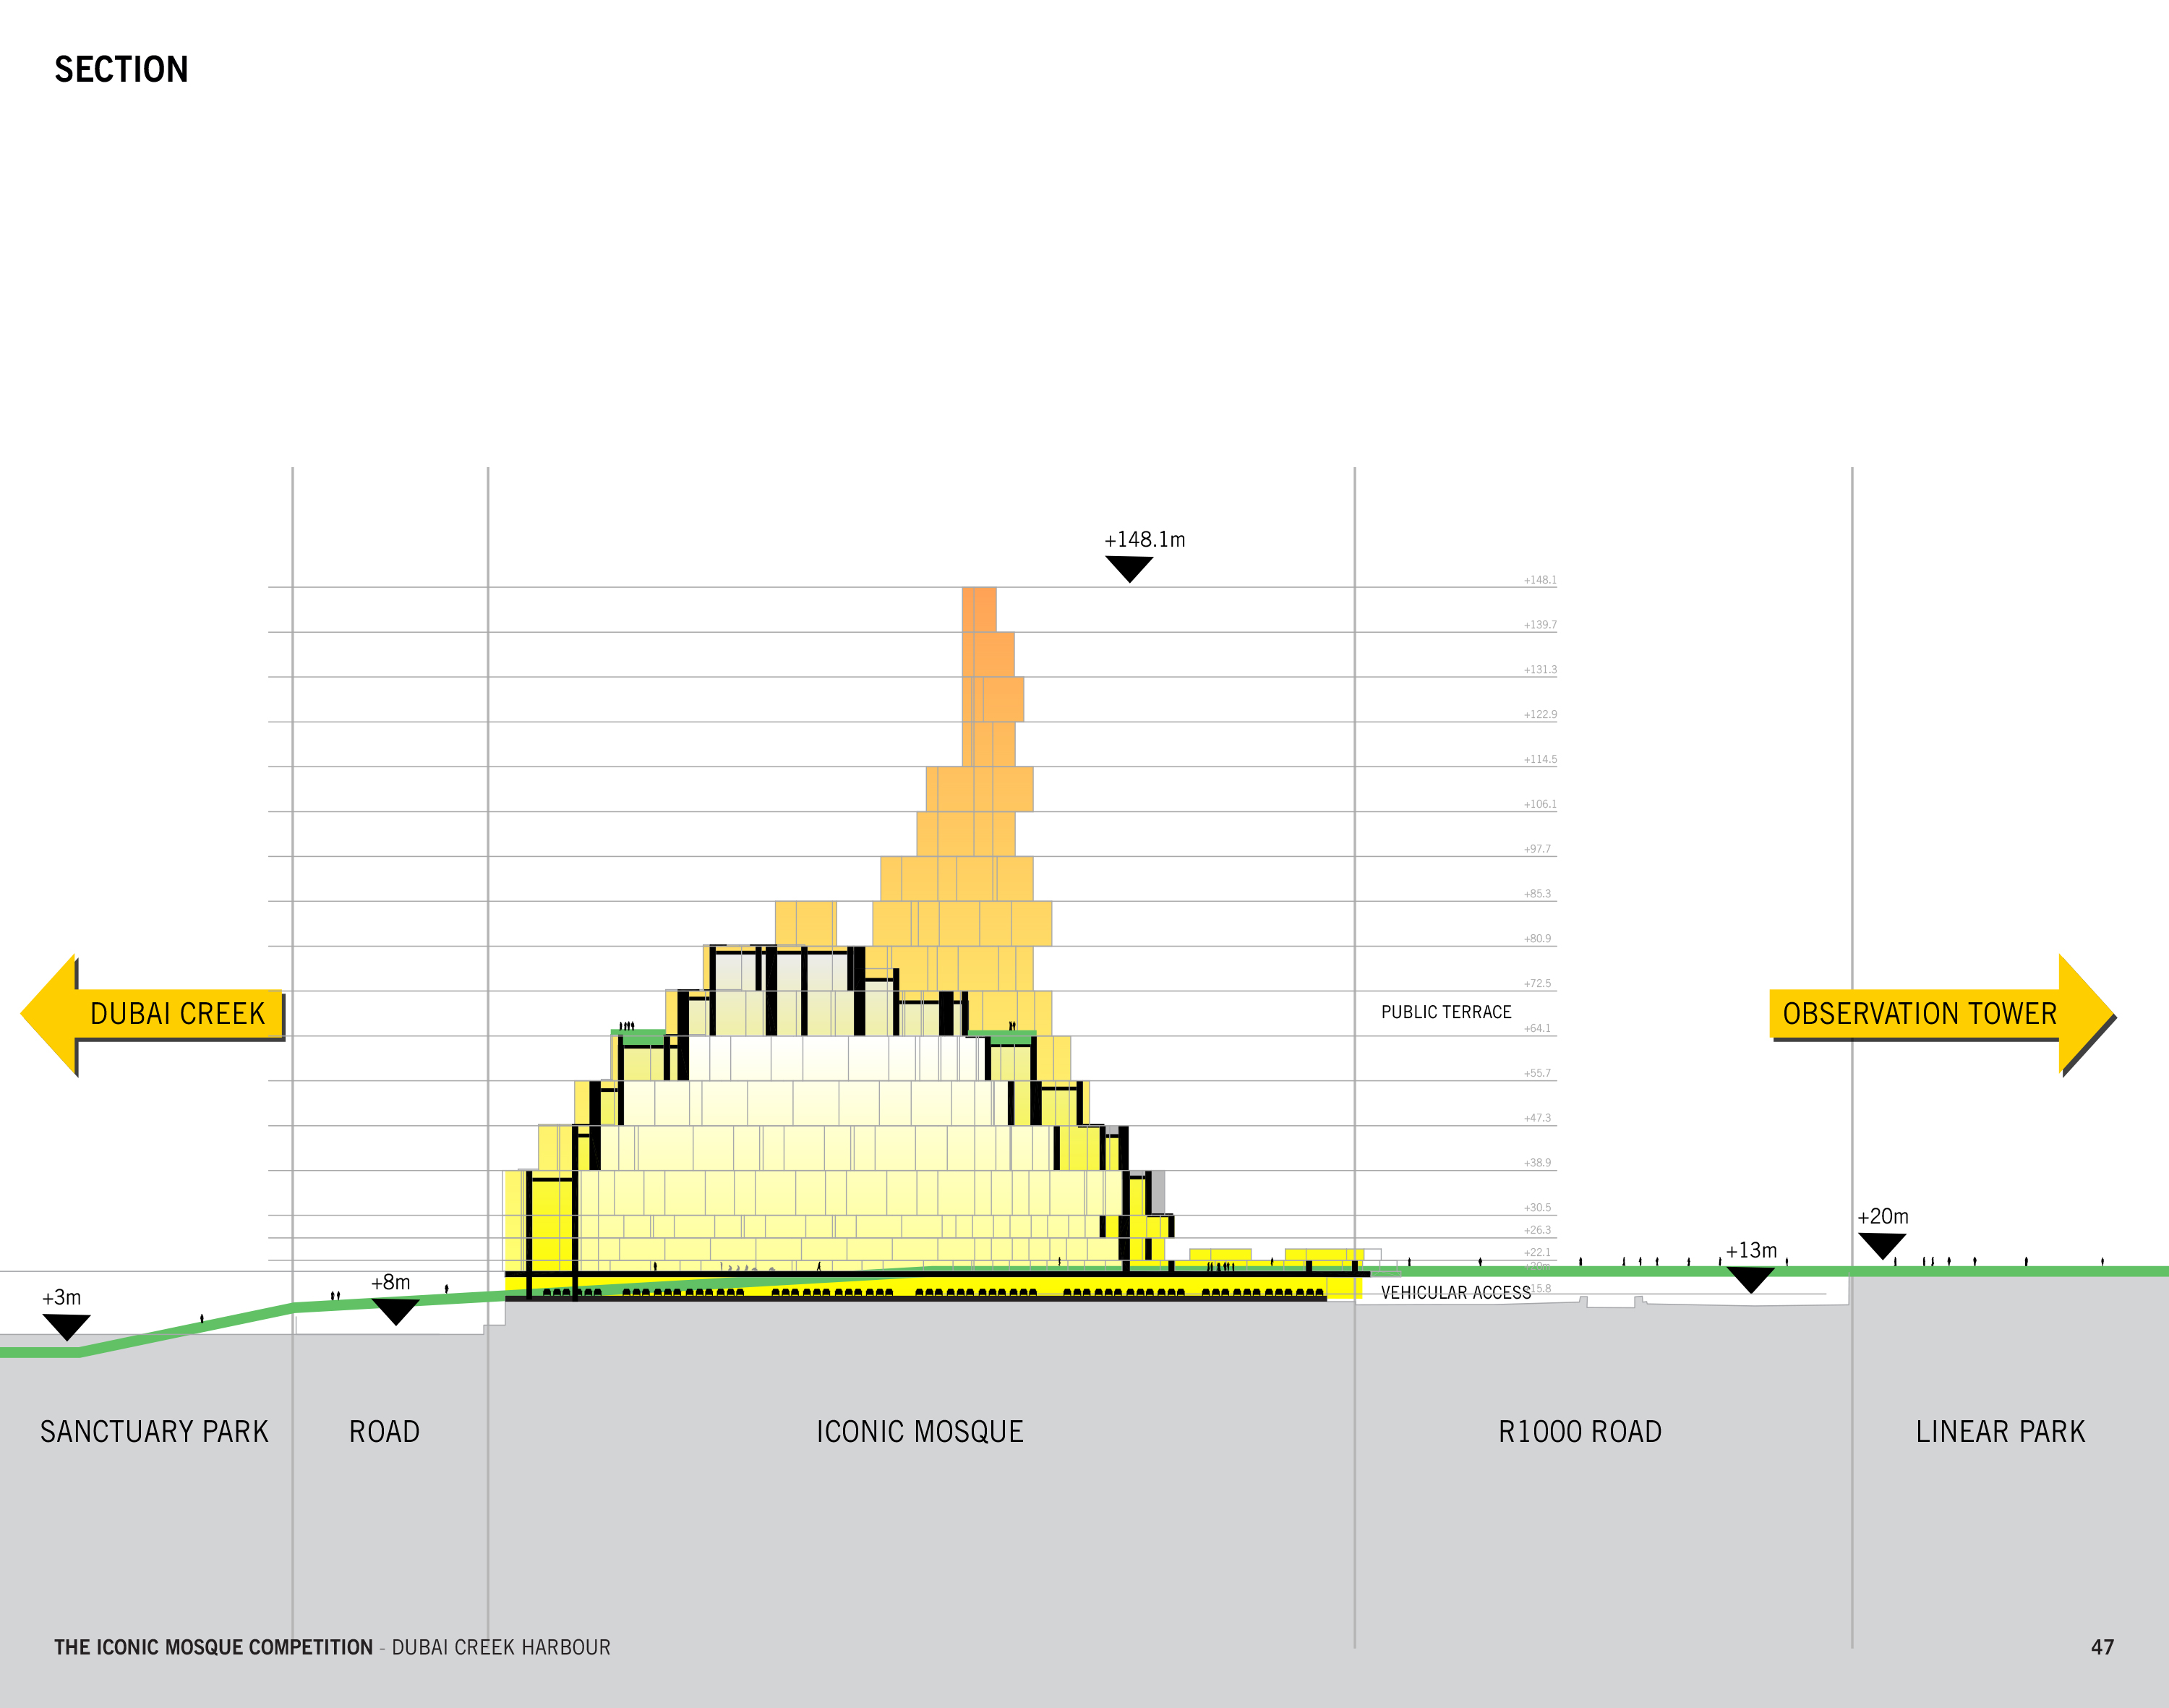Select the +122.9 grid level label
This screenshot has height=1708, width=2169.
[1540, 715]
